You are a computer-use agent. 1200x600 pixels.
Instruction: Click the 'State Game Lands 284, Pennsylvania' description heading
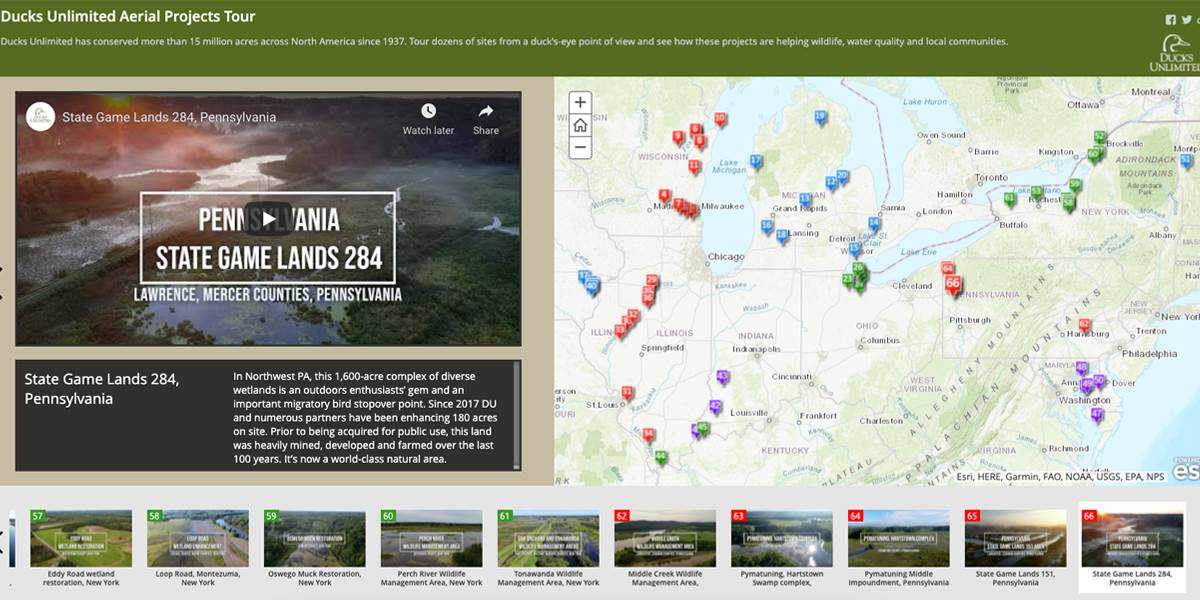click(102, 389)
